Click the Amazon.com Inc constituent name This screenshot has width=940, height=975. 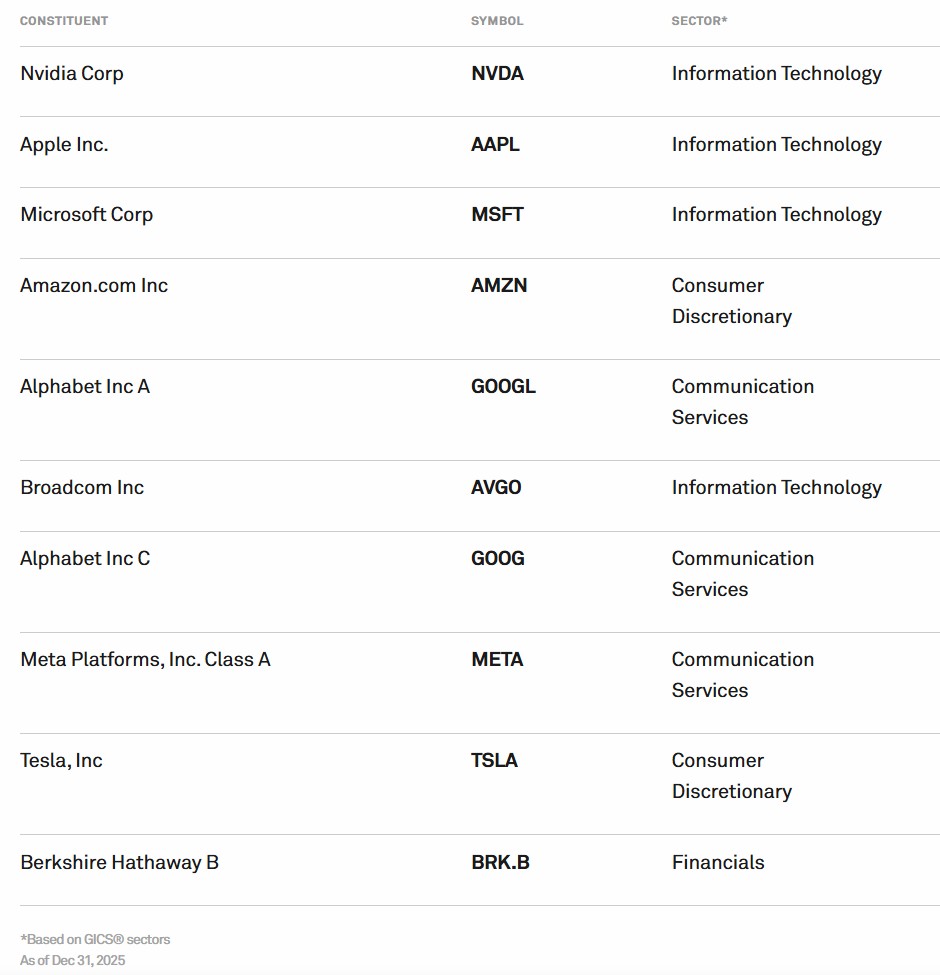pyautogui.click(x=94, y=286)
